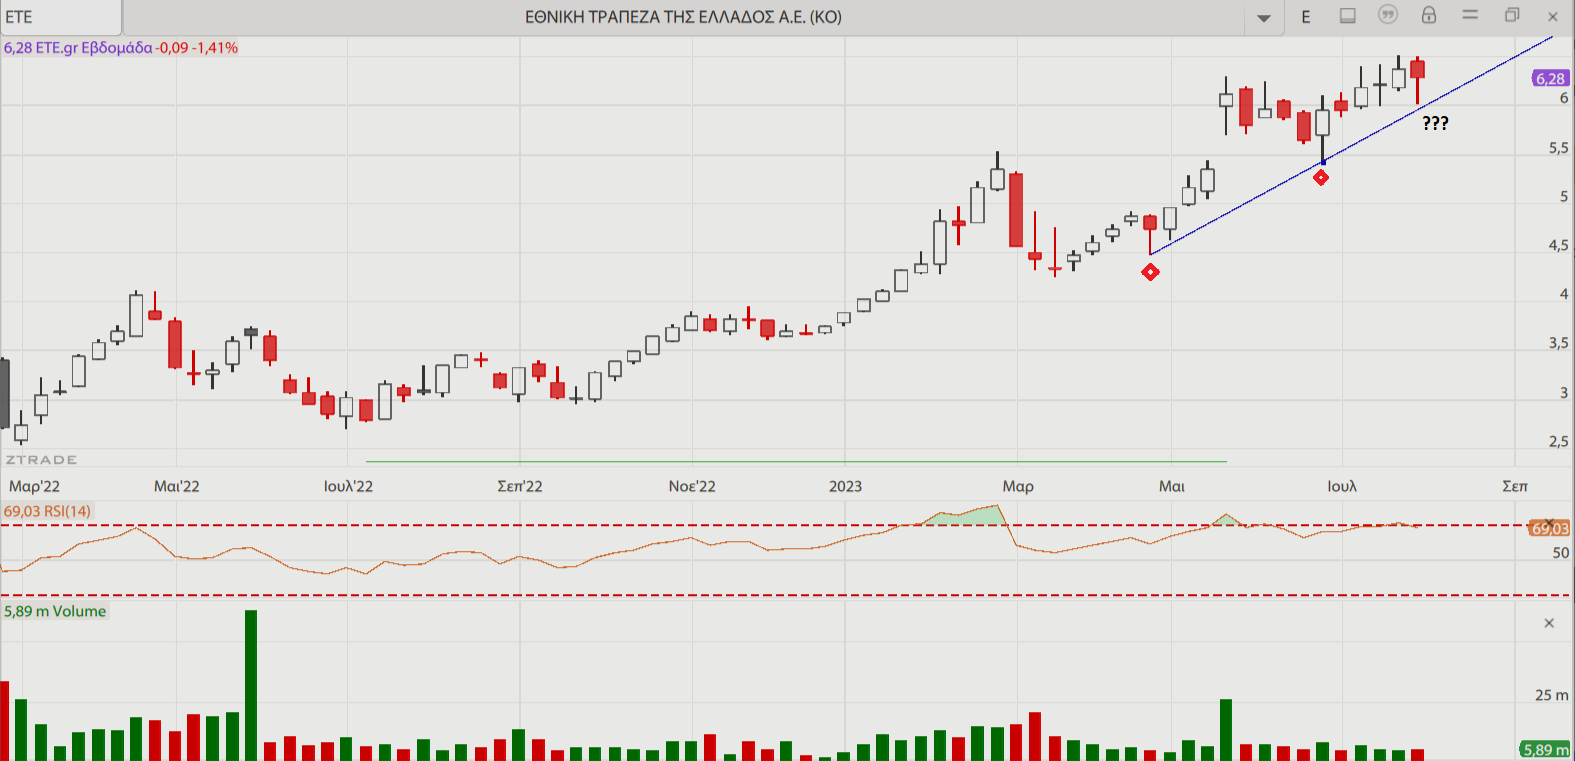Click the 2,5 price axis label
1575x761 pixels.
pos(1558,441)
